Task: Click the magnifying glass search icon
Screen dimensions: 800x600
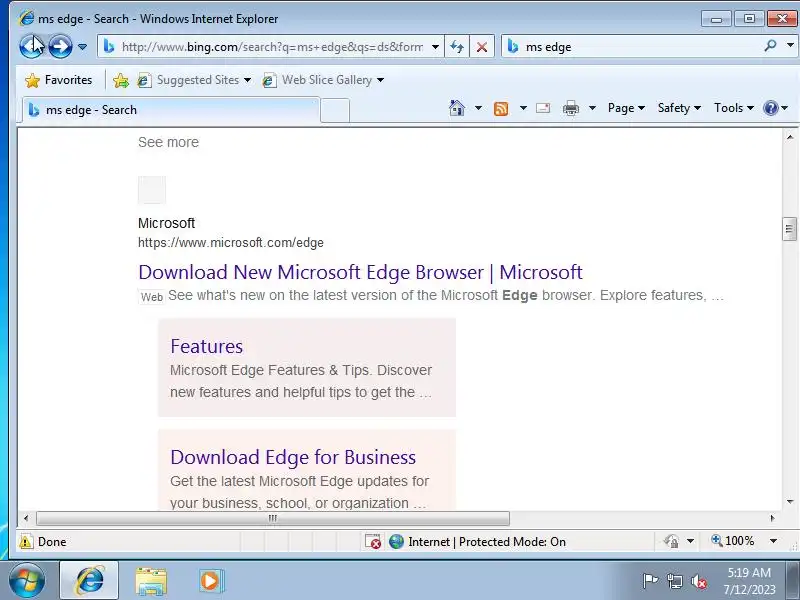Action: [770, 46]
